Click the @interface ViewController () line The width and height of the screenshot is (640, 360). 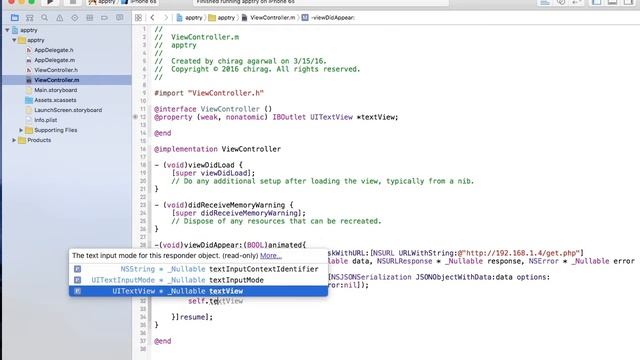click(213, 109)
